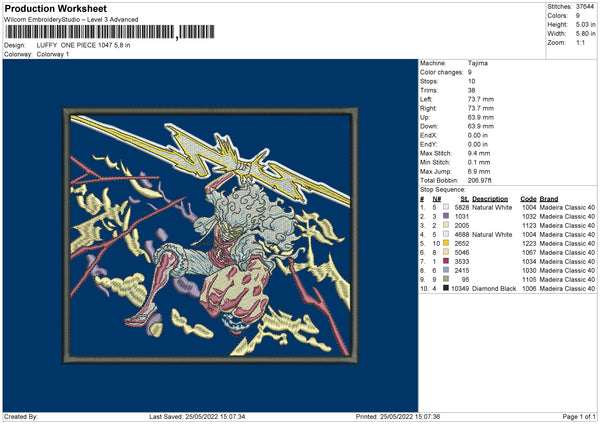Click 'Wilcom EmbroideryStudio – Level 3 Advanced' text
The height and width of the screenshot is (424, 600).
(71, 20)
